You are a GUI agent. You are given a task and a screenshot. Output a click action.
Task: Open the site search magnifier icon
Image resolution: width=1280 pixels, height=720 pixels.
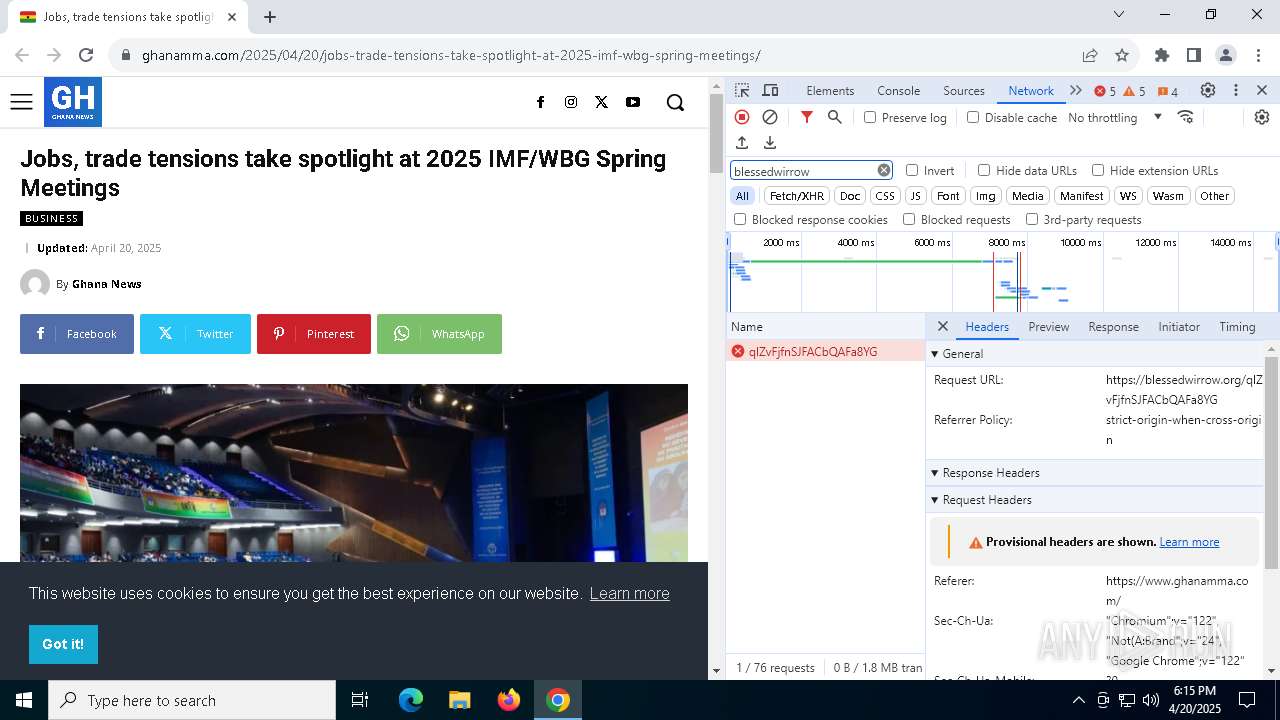click(675, 102)
